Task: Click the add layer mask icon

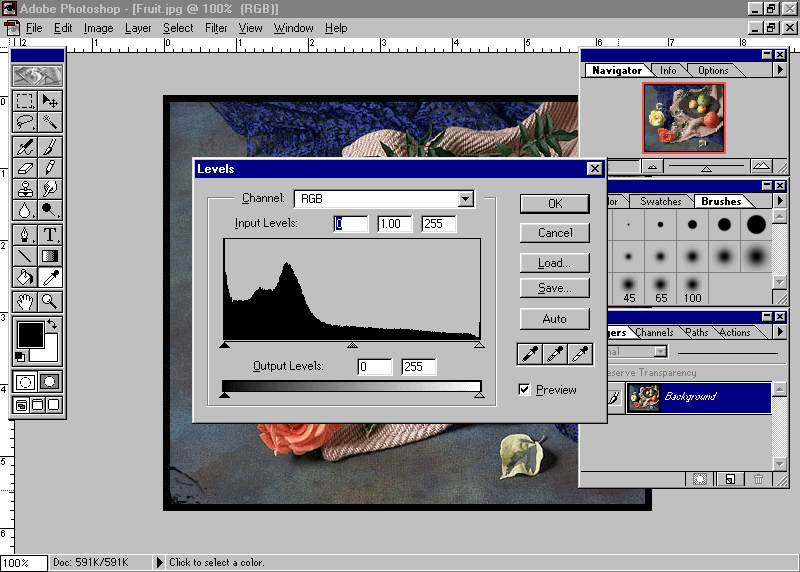Action: tap(699, 479)
